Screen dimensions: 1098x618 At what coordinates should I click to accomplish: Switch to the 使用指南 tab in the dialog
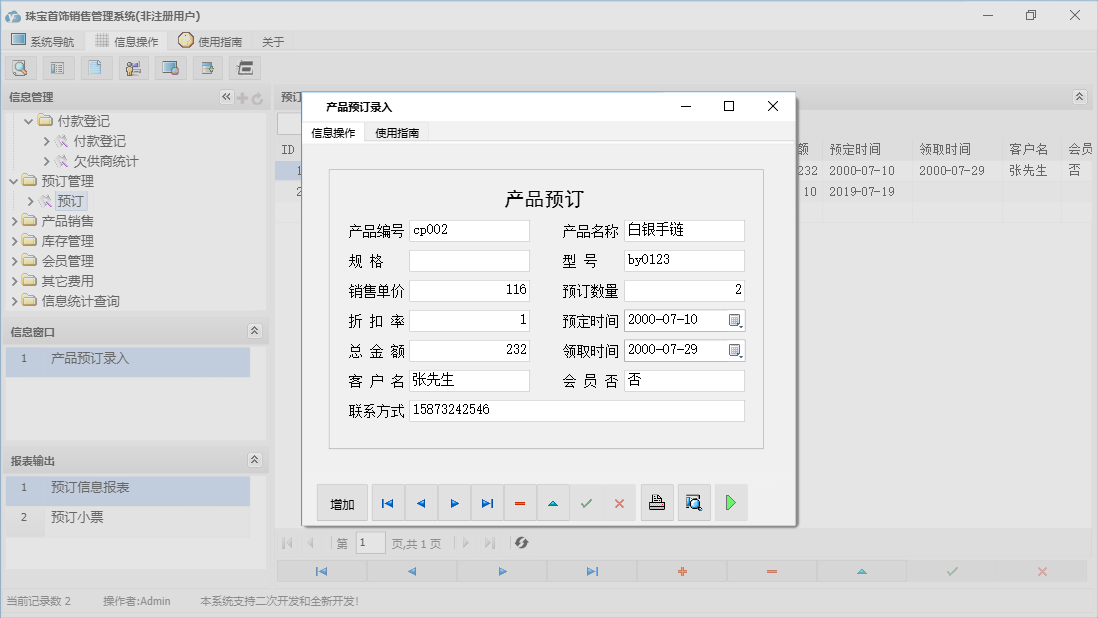[x=396, y=131]
